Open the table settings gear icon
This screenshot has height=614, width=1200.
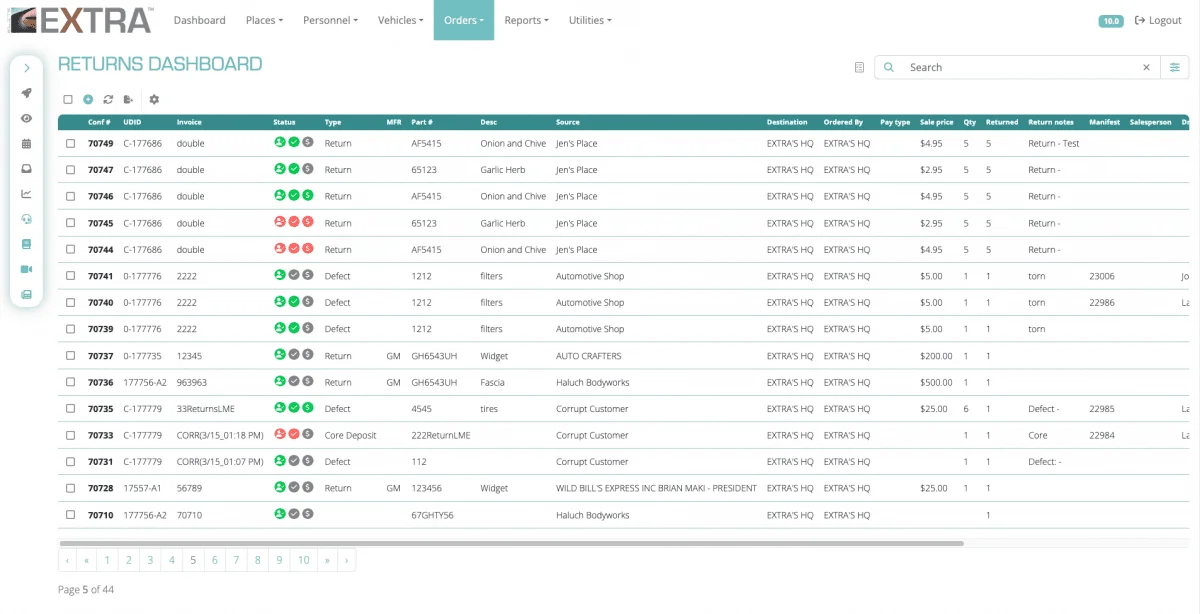tap(154, 99)
